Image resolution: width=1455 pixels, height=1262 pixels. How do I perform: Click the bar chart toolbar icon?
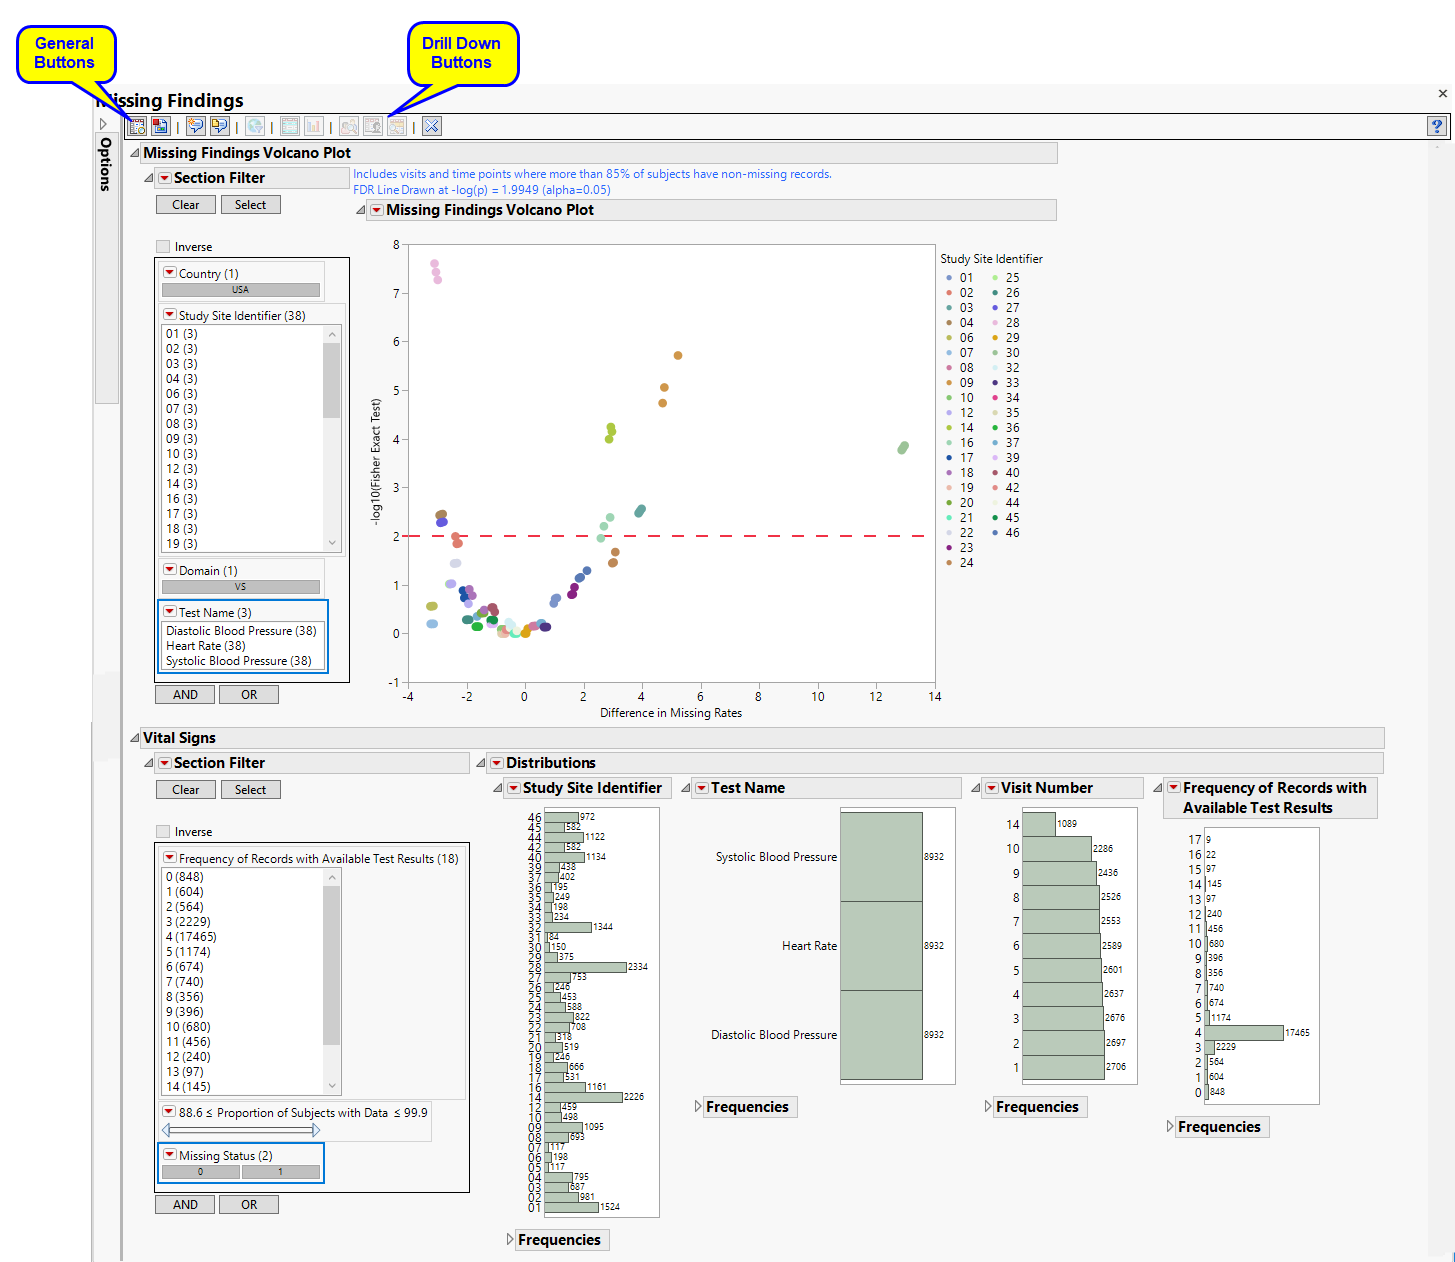coord(313,126)
